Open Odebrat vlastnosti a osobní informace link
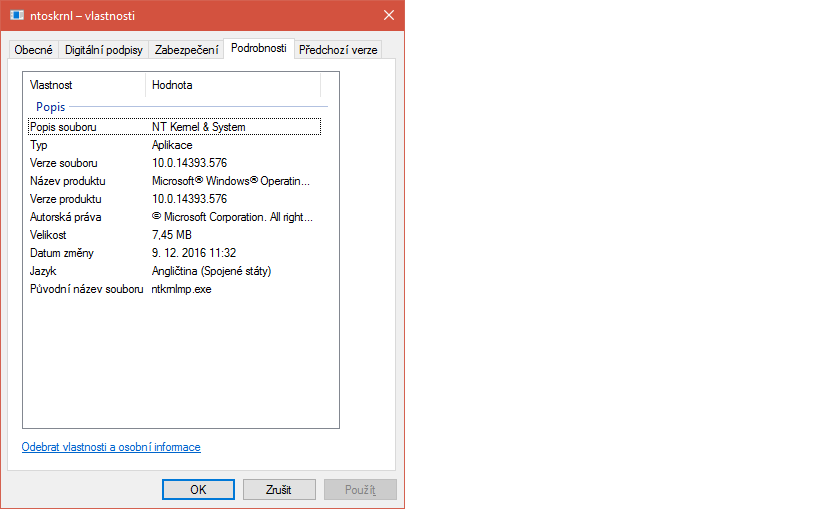 point(111,447)
